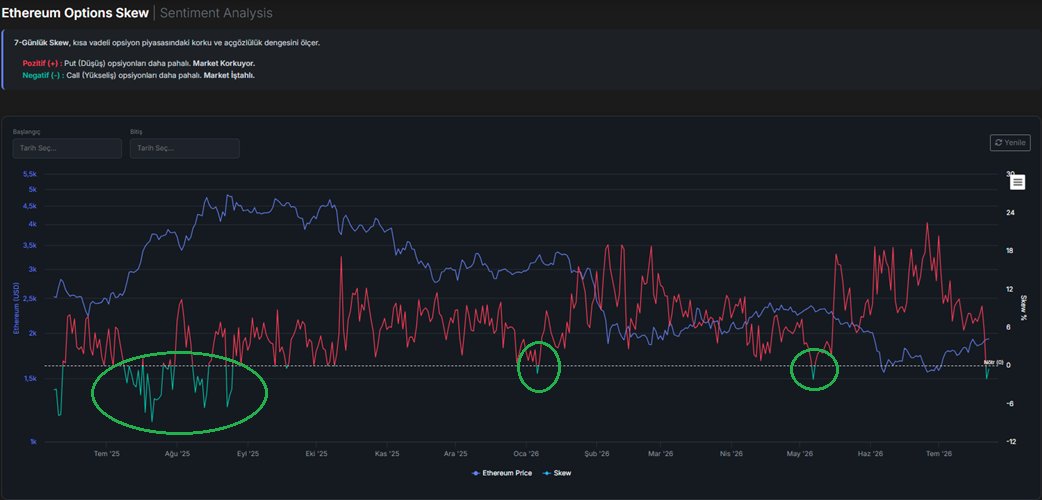Click the Ağu '25 axis label
1042x500 pixels.
(177, 453)
